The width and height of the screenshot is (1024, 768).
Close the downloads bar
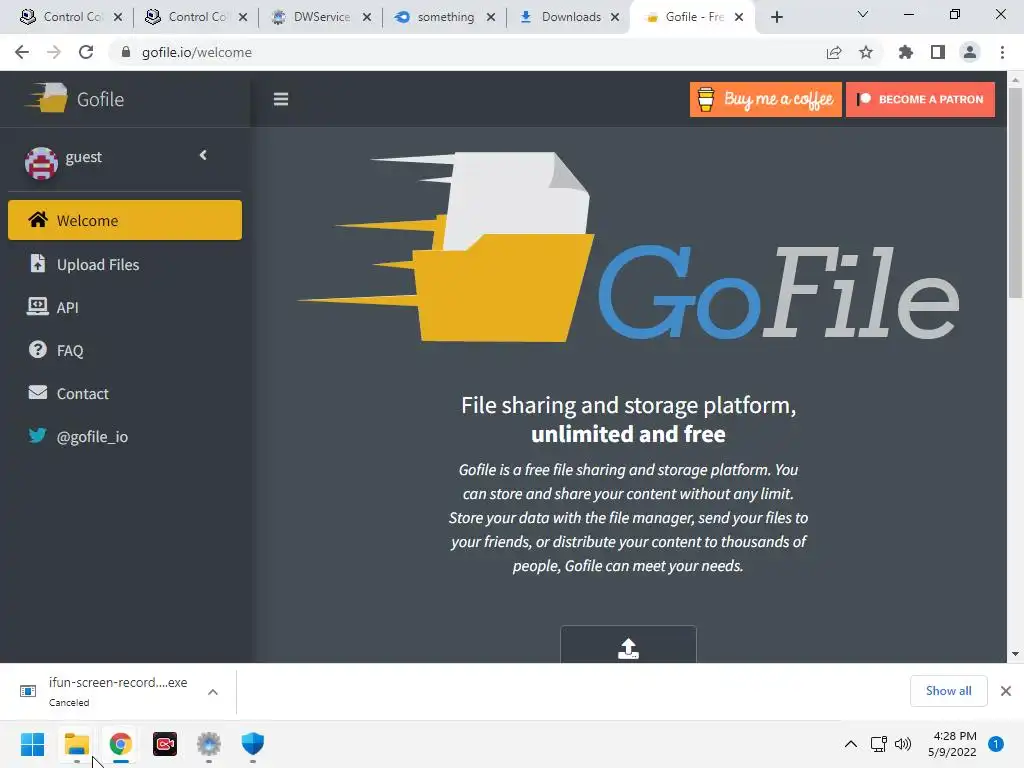[x=1006, y=691]
